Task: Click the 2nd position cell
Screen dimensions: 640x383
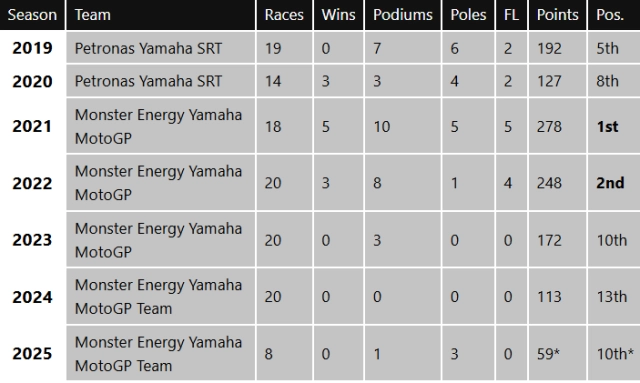Action: click(614, 183)
